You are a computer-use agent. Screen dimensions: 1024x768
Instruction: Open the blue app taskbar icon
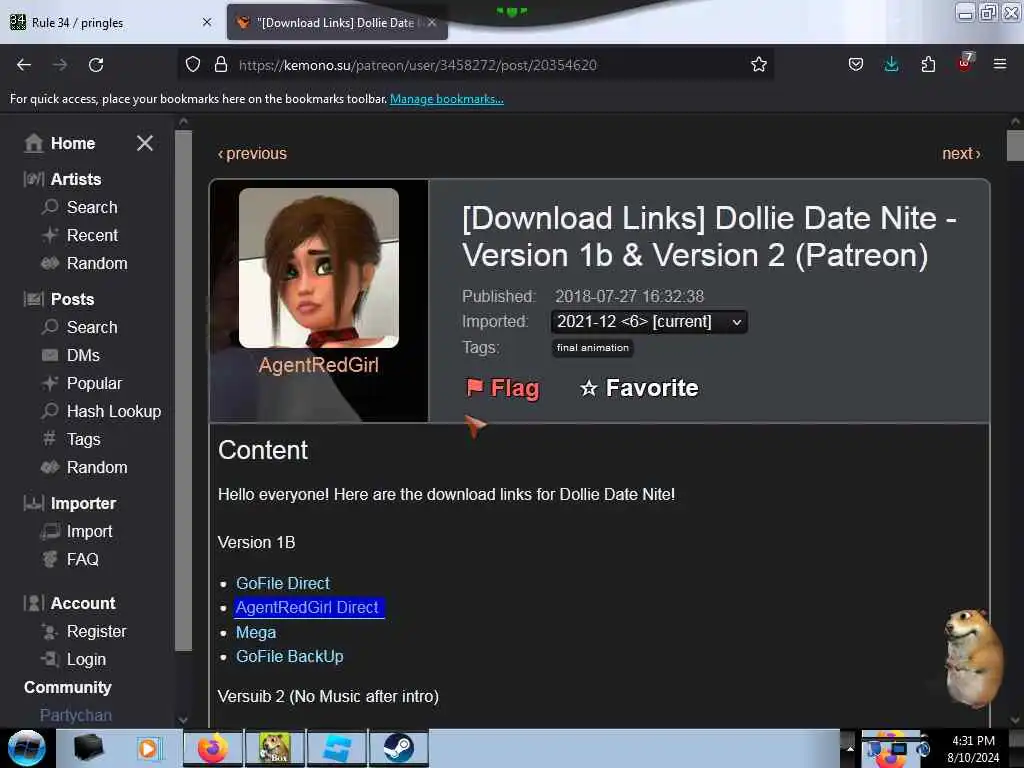(337, 748)
